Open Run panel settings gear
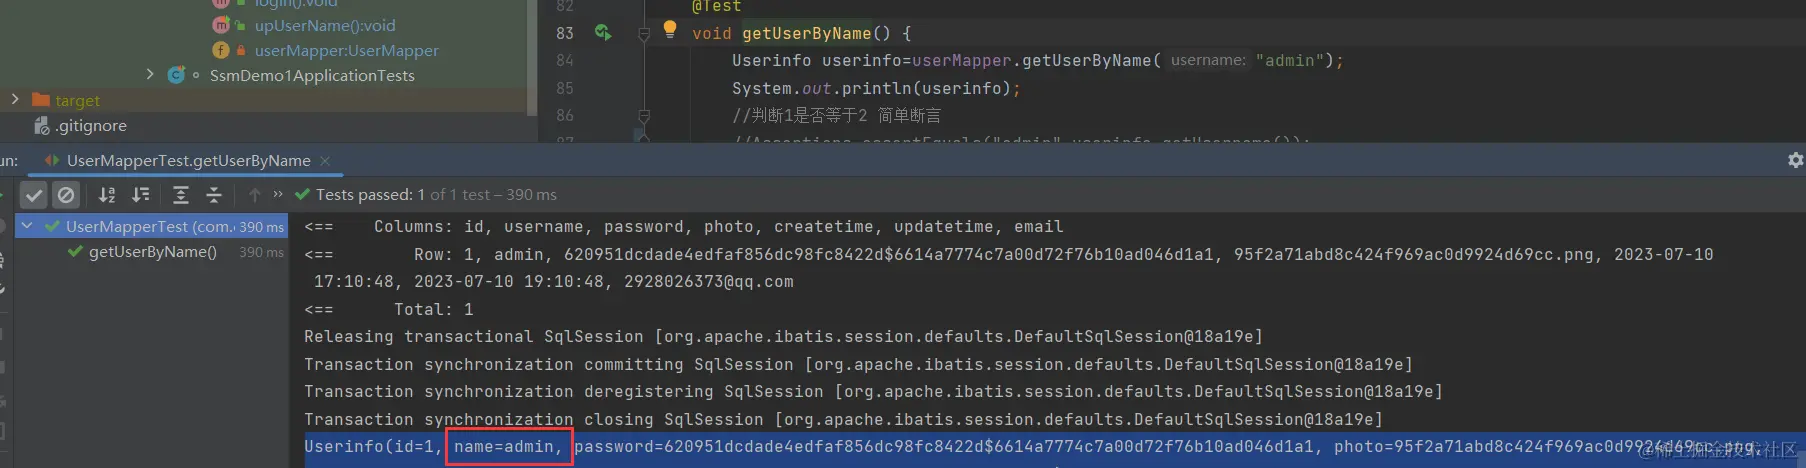Screen dimensions: 1806x468 (x=1795, y=160)
